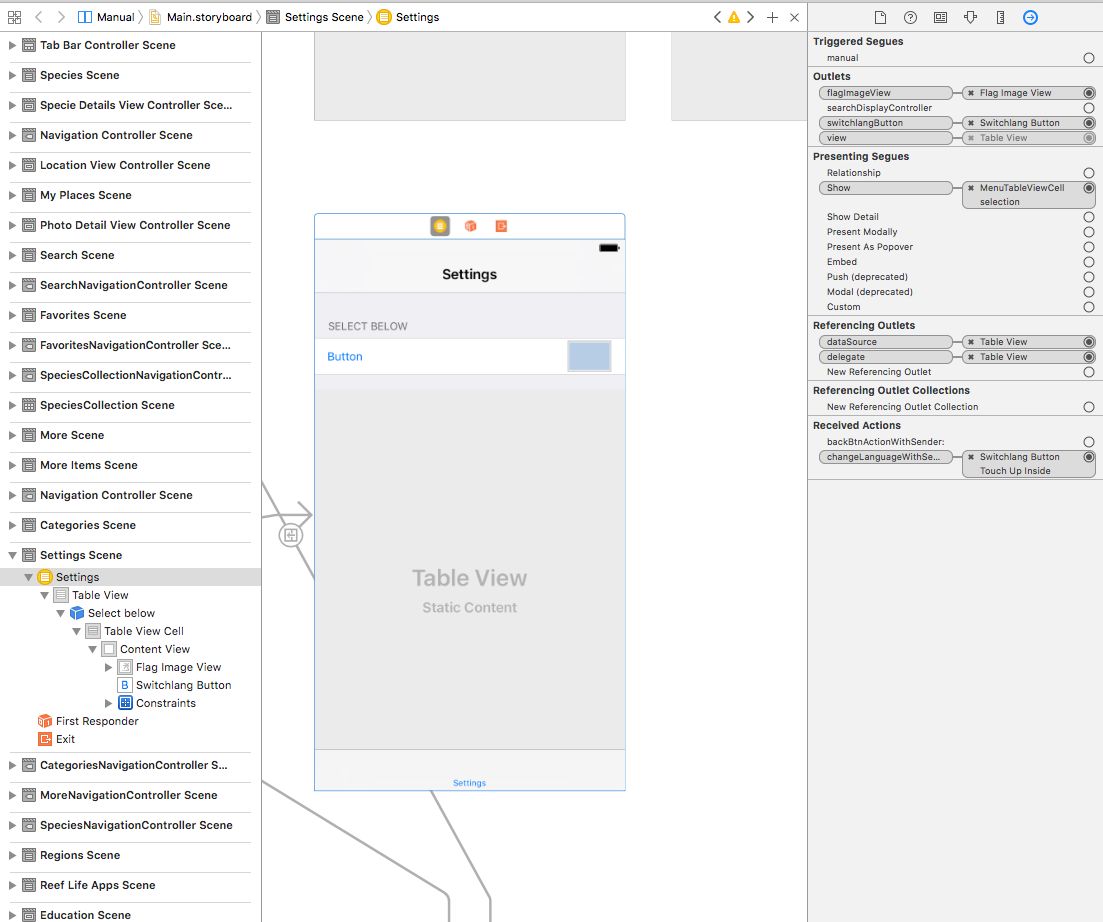This screenshot has height=922, width=1103.
Task: Show the Size inspector
Action: (1000, 18)
